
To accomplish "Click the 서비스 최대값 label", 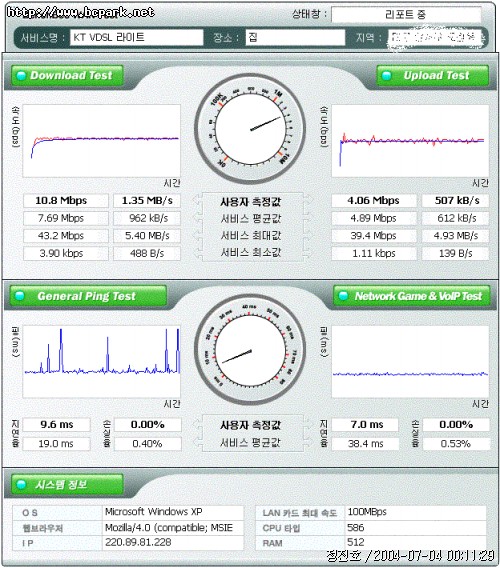I will coord(251,235).
